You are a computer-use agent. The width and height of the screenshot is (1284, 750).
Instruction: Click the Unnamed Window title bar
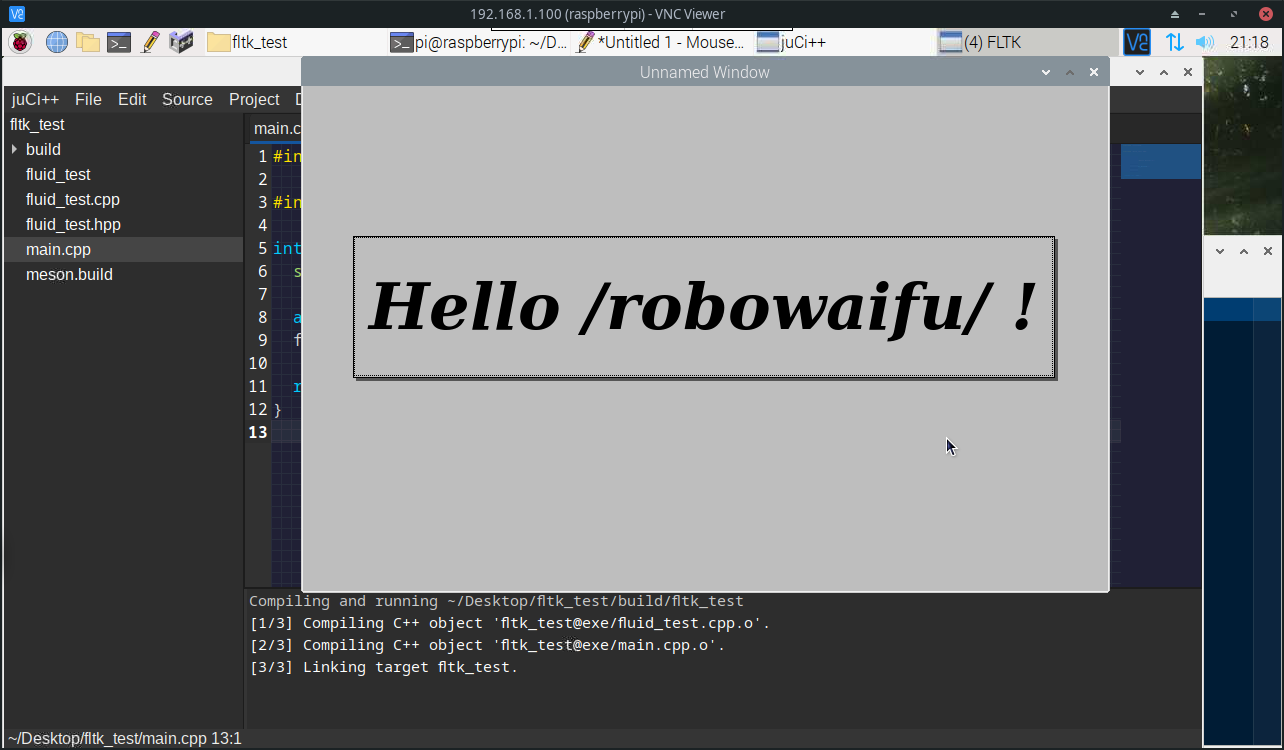click(704, 72)
